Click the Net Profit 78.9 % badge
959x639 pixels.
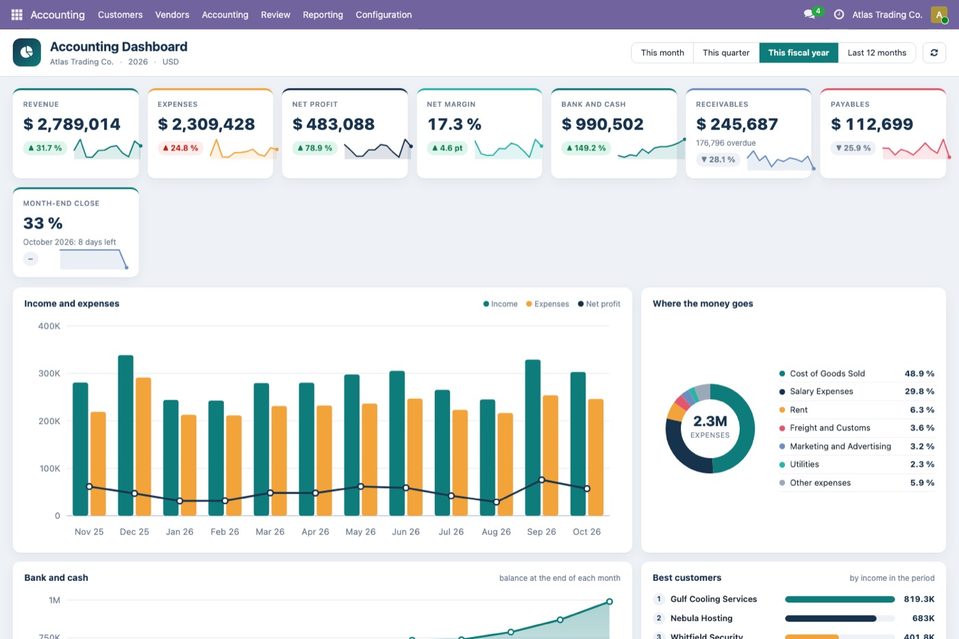(x=314, y=148)
